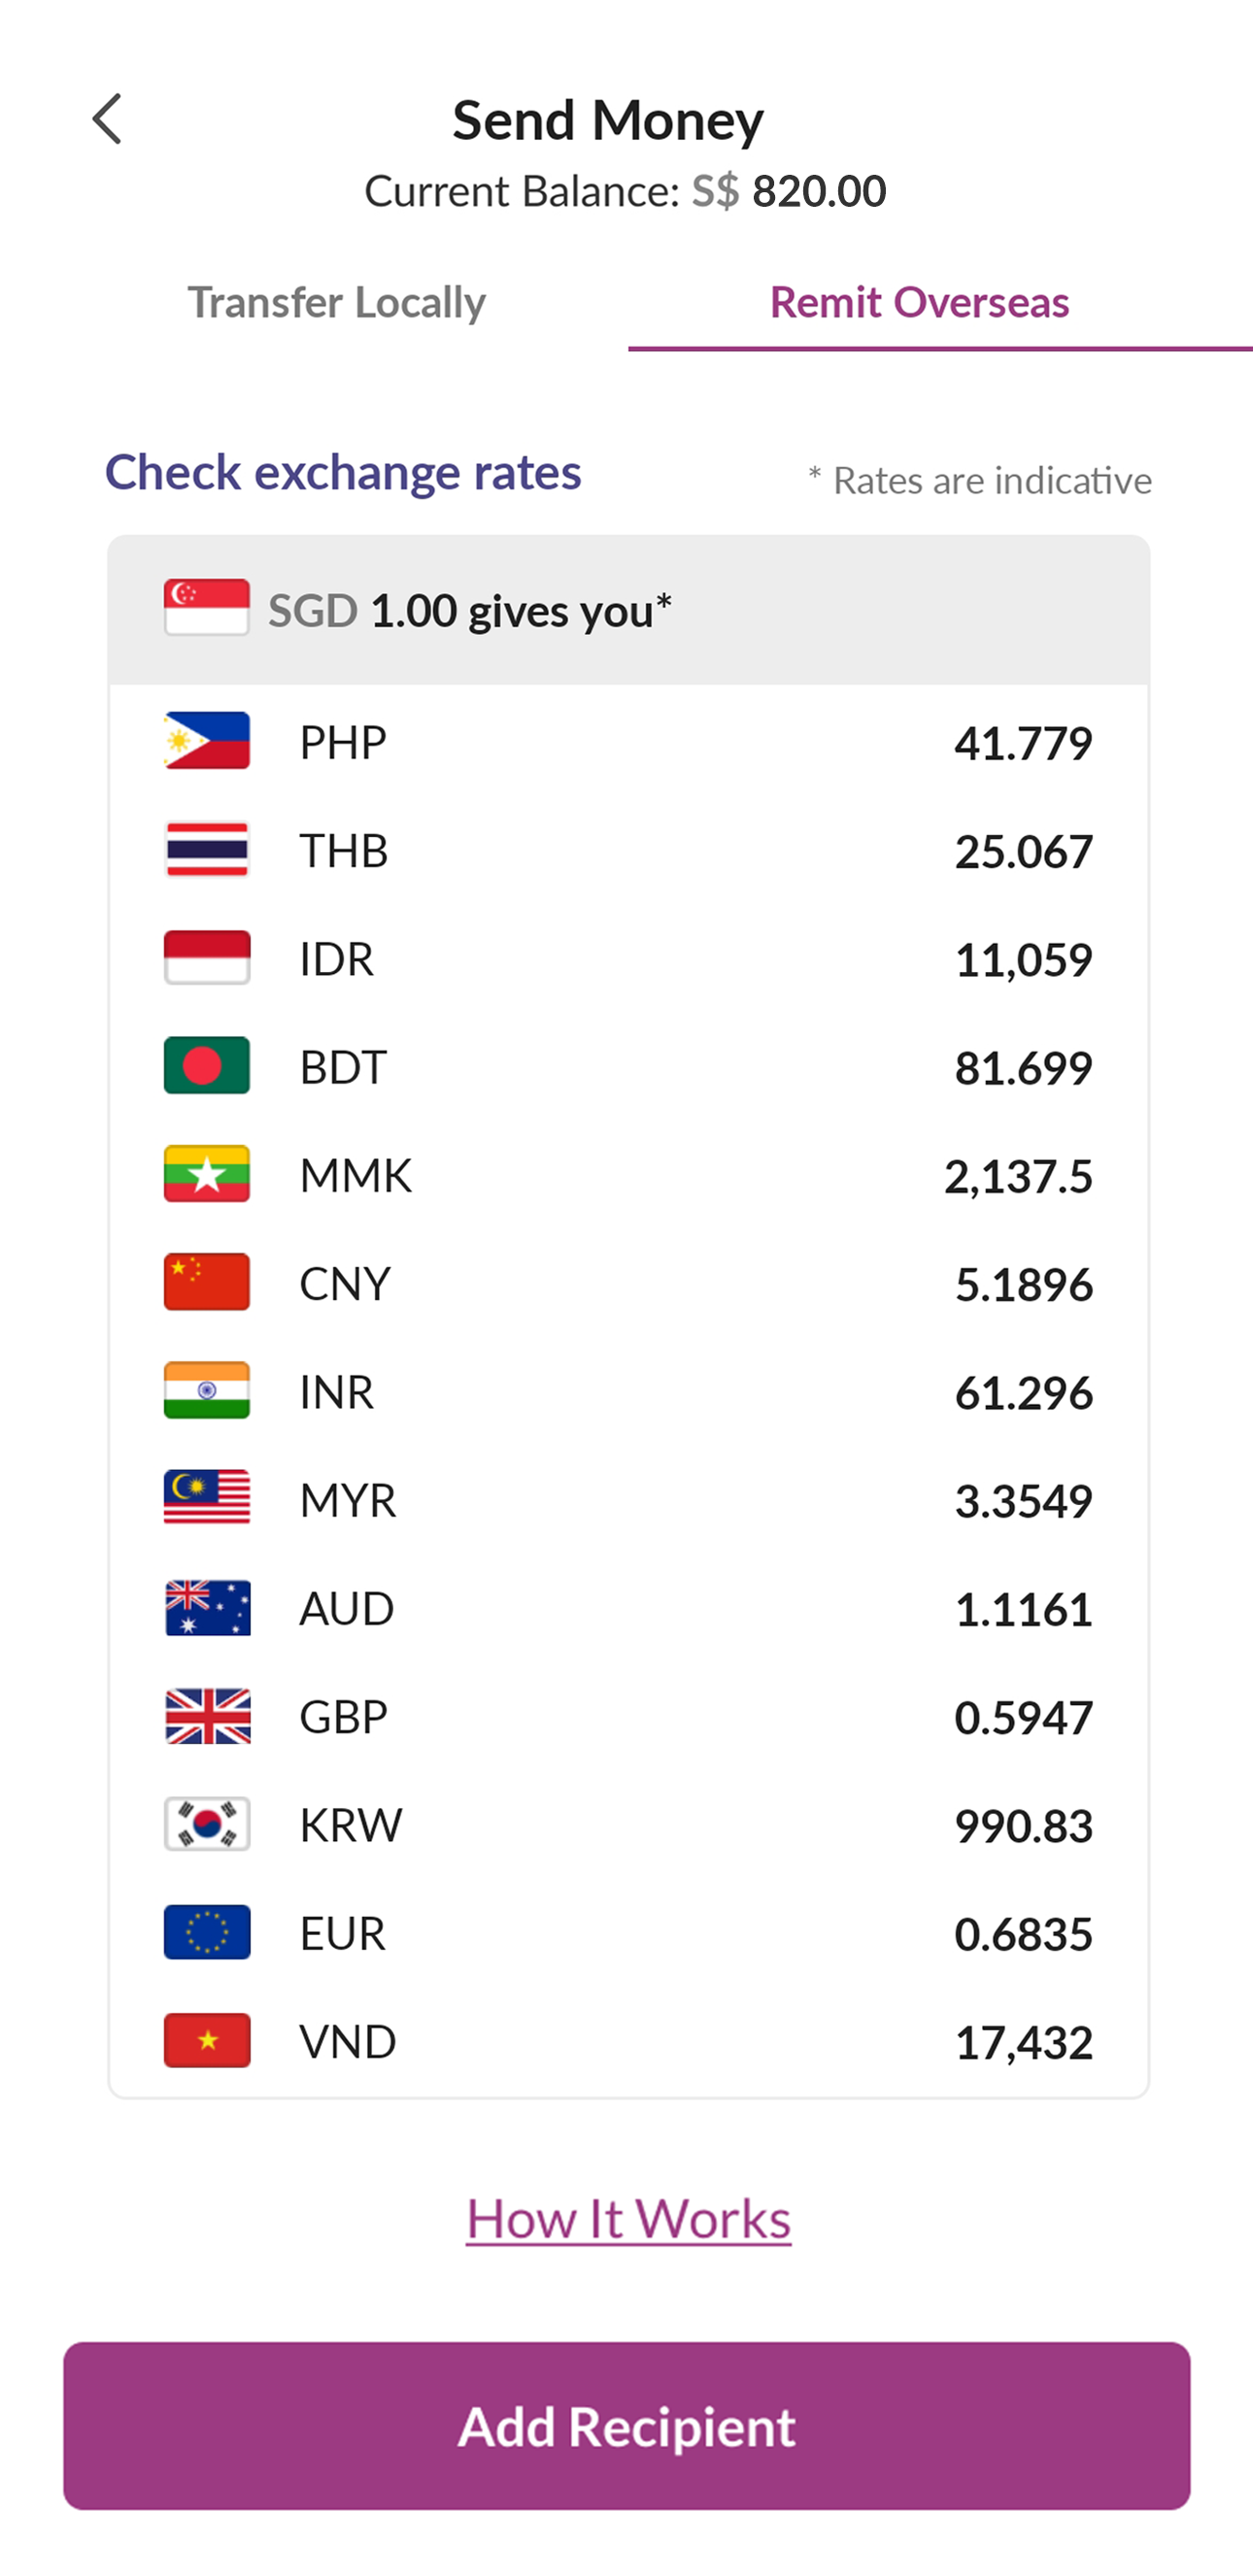This screenshot has width=1253, height=2576.
Task: Tap the Add Recipient button
Action: tap(627, 2426)
